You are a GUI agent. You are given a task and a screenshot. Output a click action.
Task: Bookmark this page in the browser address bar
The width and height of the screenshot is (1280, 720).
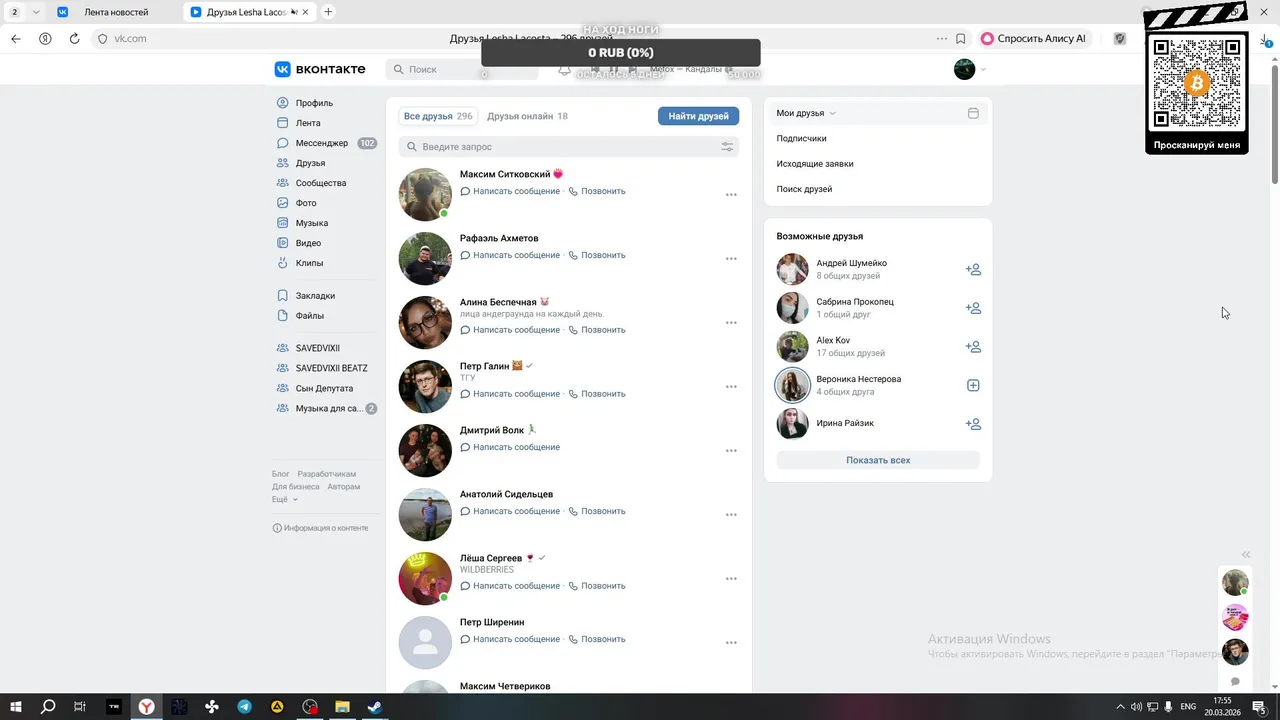pyautogui.click(x=961, y=39)
